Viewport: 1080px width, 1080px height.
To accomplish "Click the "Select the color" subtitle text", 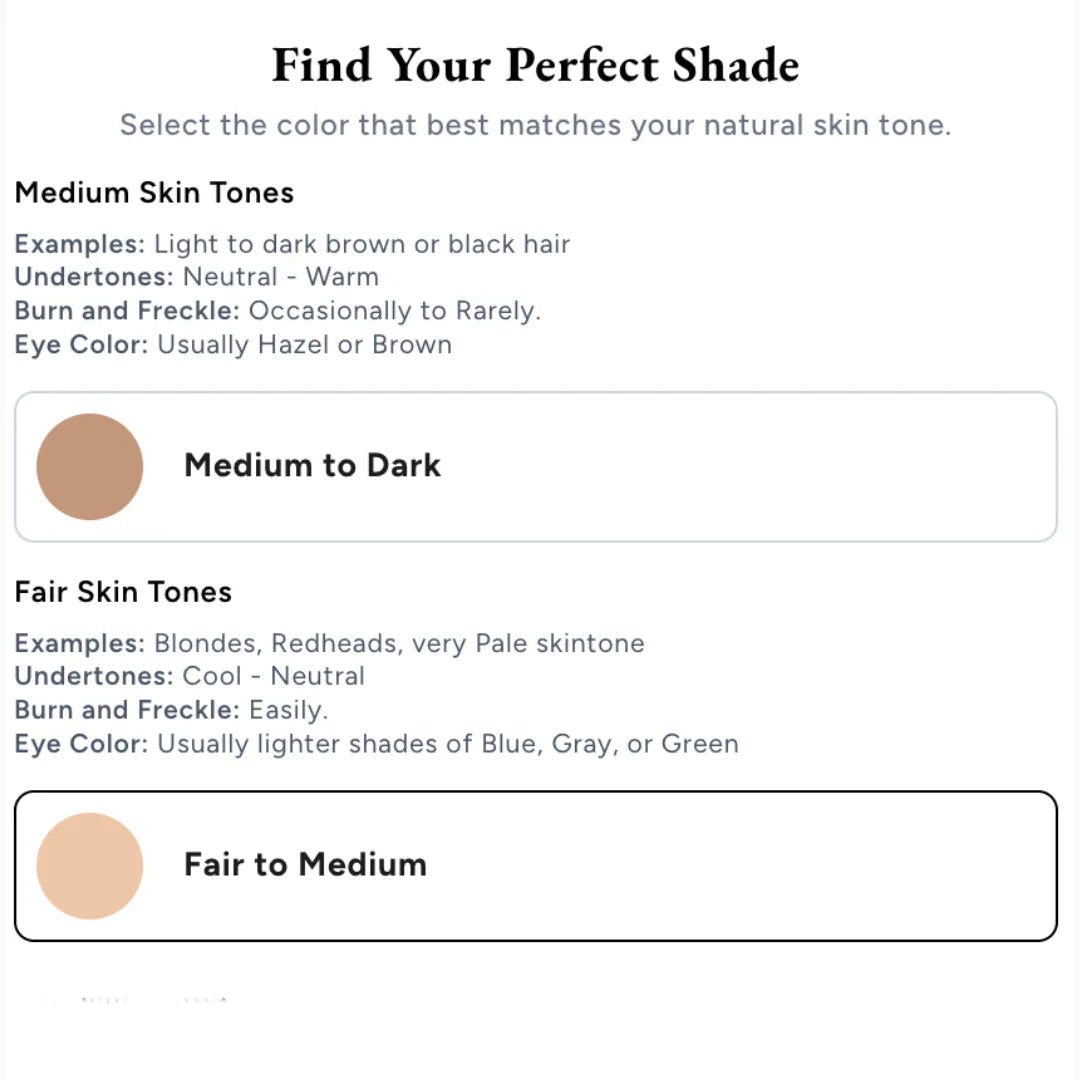I will coord(535,125).
